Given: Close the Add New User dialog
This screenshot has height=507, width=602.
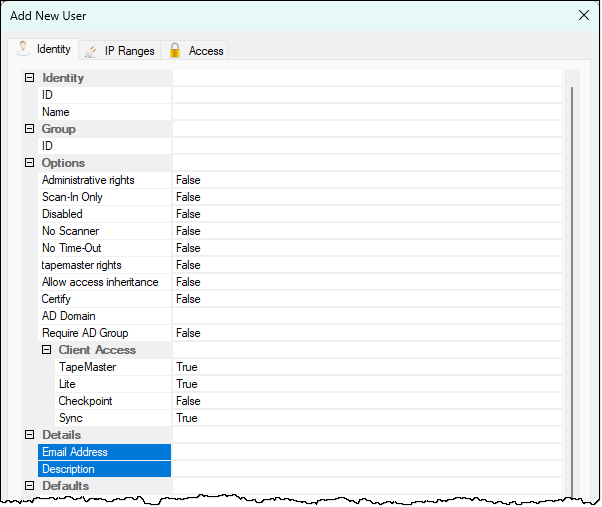Looking at the screenshot, I should [x=584, y=15].
